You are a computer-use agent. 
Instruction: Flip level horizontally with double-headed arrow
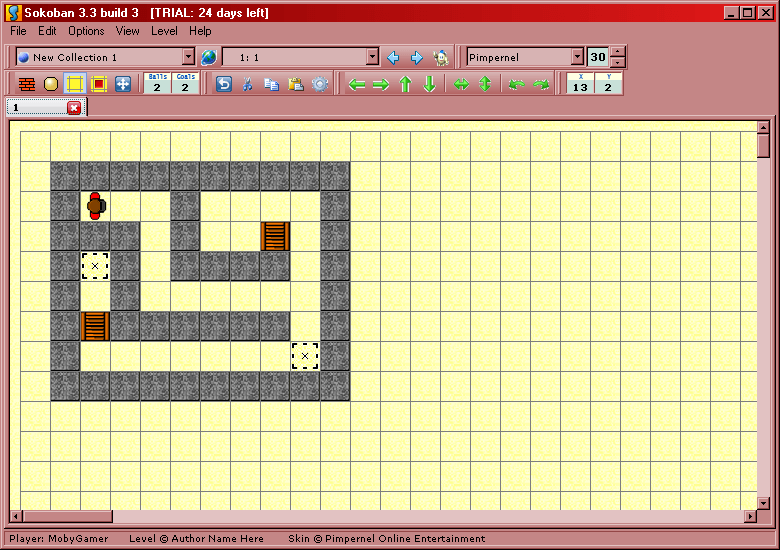click(x=461, y=84)
